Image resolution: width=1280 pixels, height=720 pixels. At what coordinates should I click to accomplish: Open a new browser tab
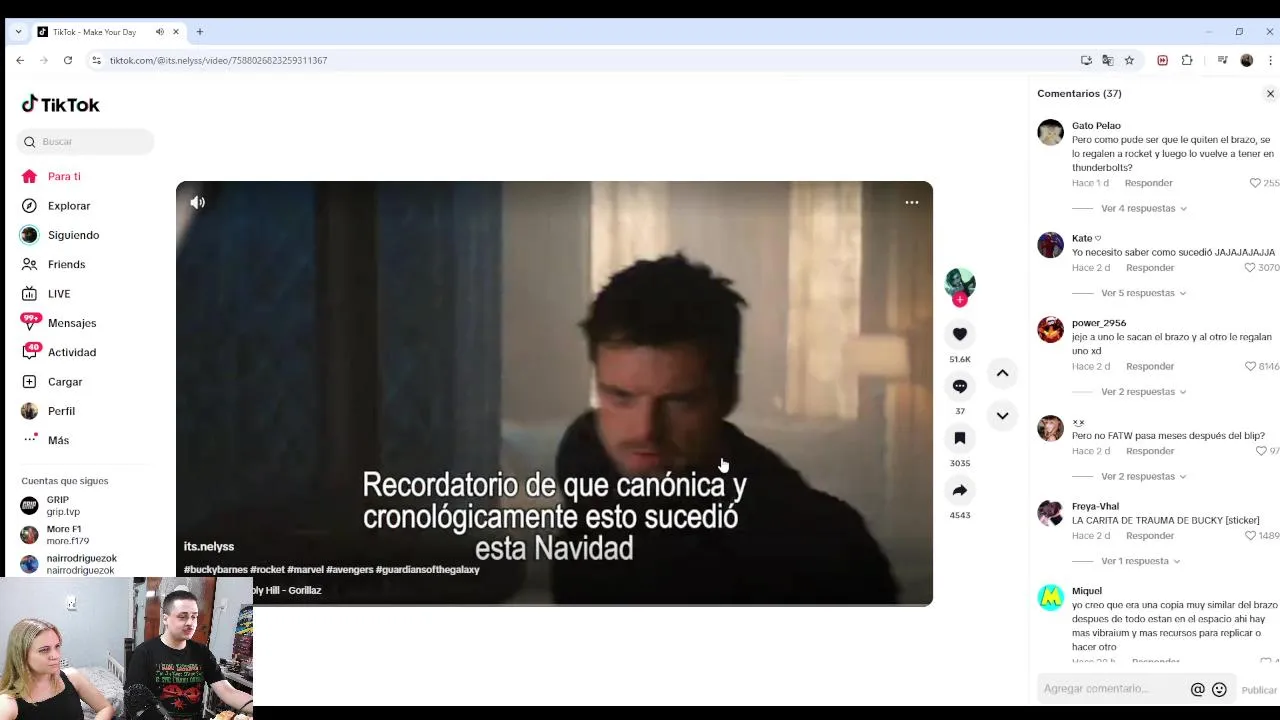point(199,32)
